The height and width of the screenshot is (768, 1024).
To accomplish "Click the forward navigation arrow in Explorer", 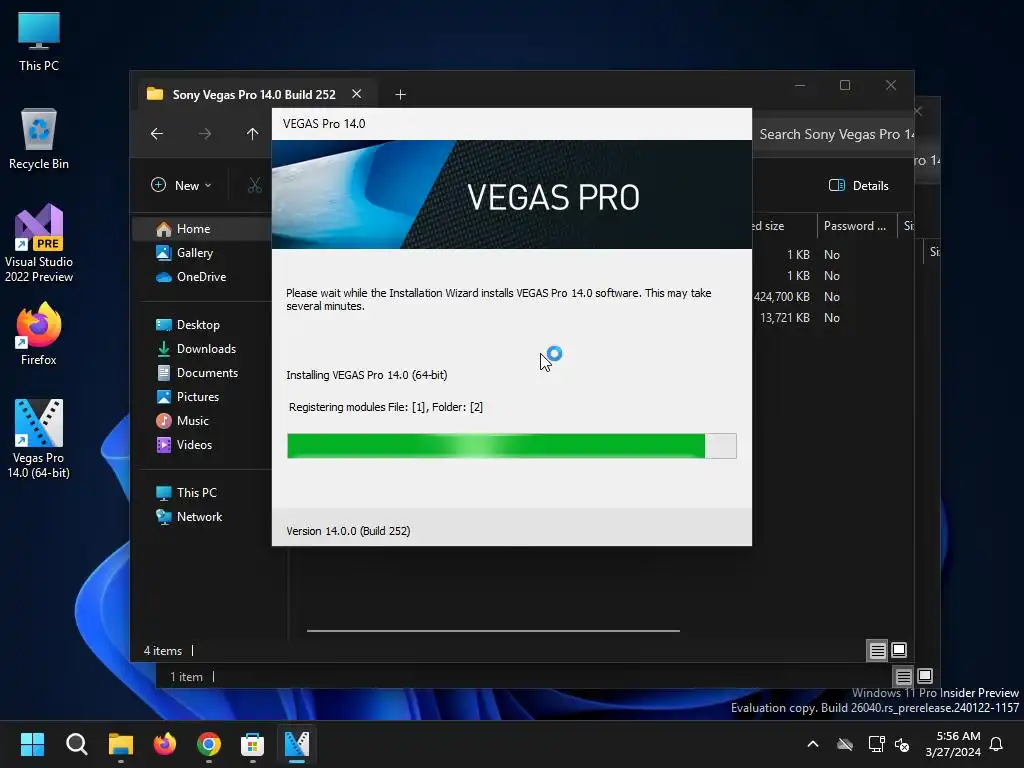I will (205, 134).
